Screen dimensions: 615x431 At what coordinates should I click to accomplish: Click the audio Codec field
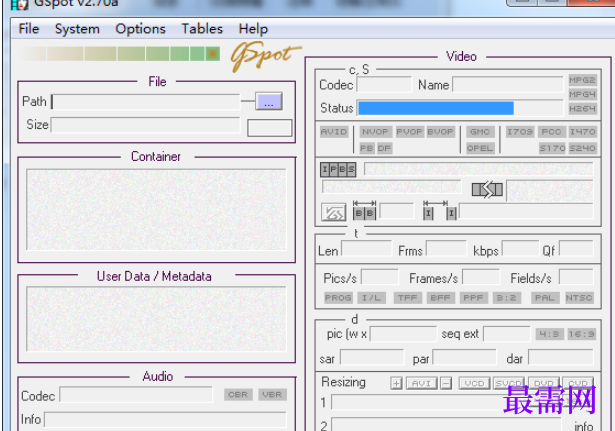136,395
